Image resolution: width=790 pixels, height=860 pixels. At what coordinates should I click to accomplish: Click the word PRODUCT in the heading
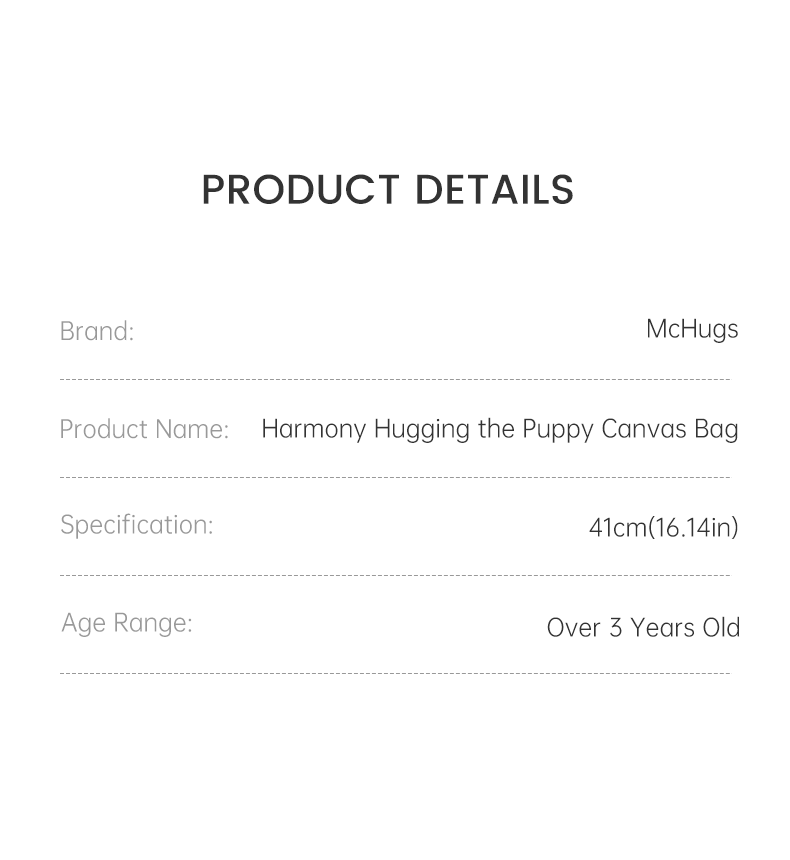click(300, 190)
